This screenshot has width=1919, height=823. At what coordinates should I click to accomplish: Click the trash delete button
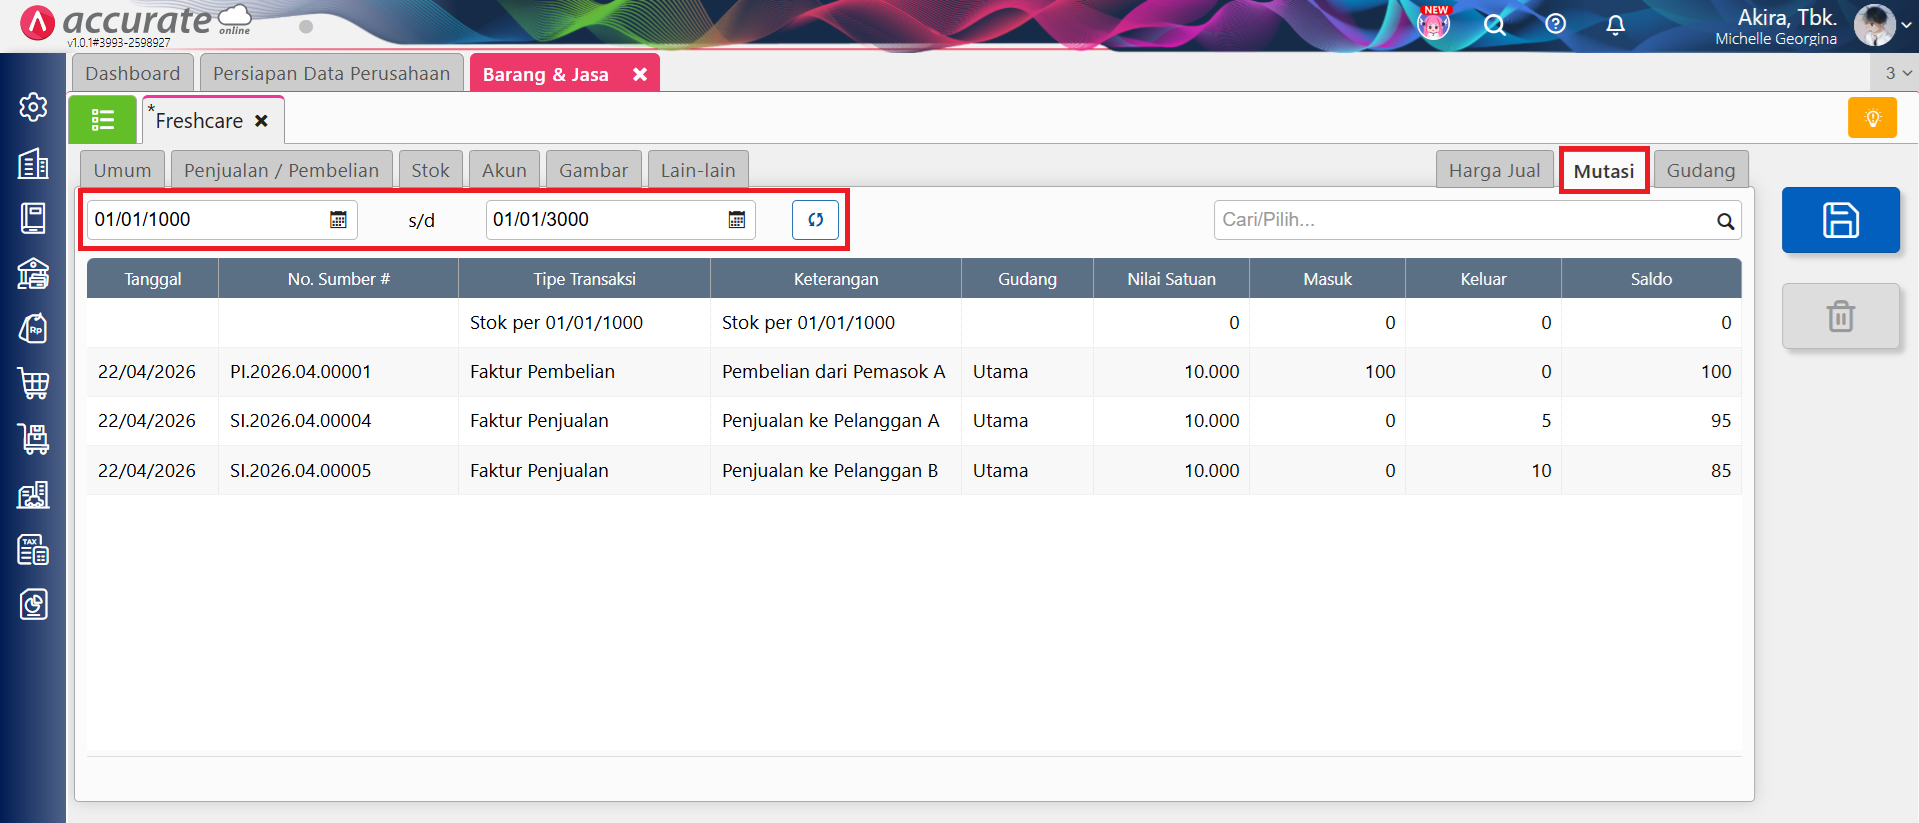pyautogui.click(x=1840, y=316)
